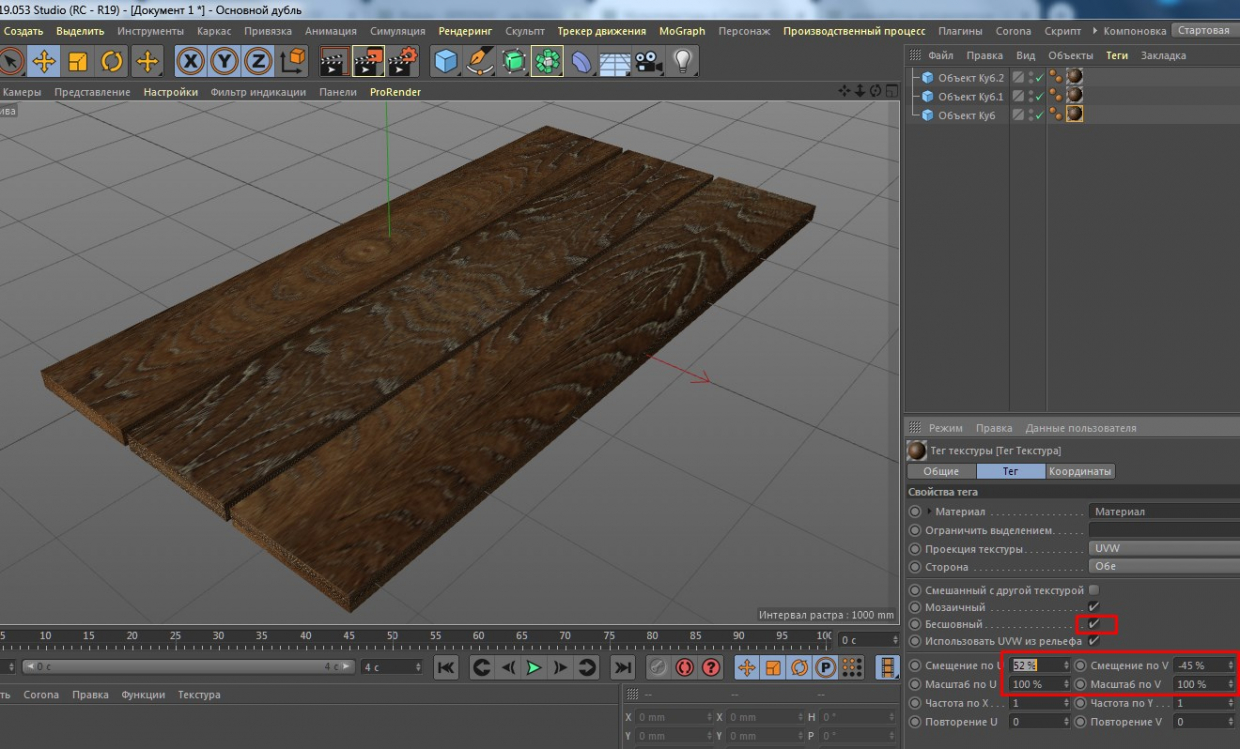This screenshot has height=749, width=1240.
Task: Open the Рендеринг menu
Action: 465,31
